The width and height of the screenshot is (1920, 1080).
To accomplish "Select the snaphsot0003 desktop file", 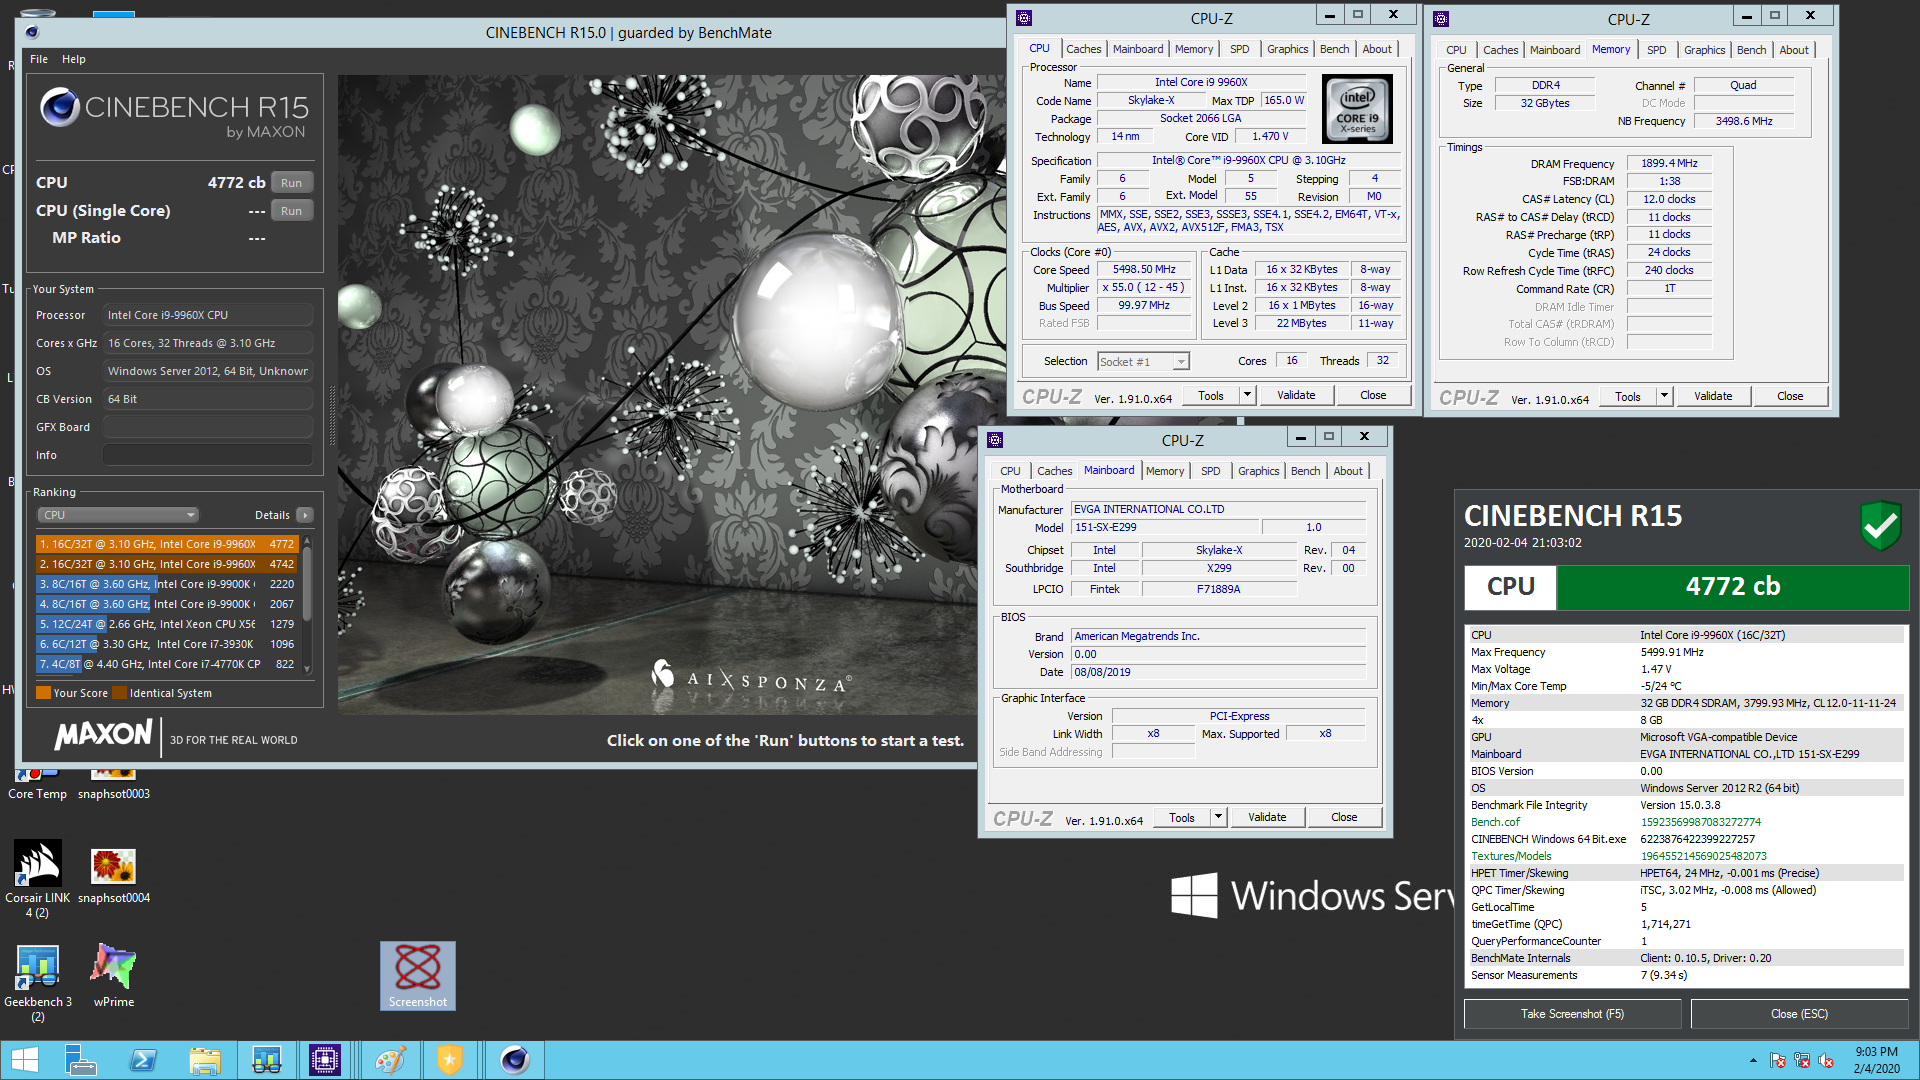I will 113,785.
